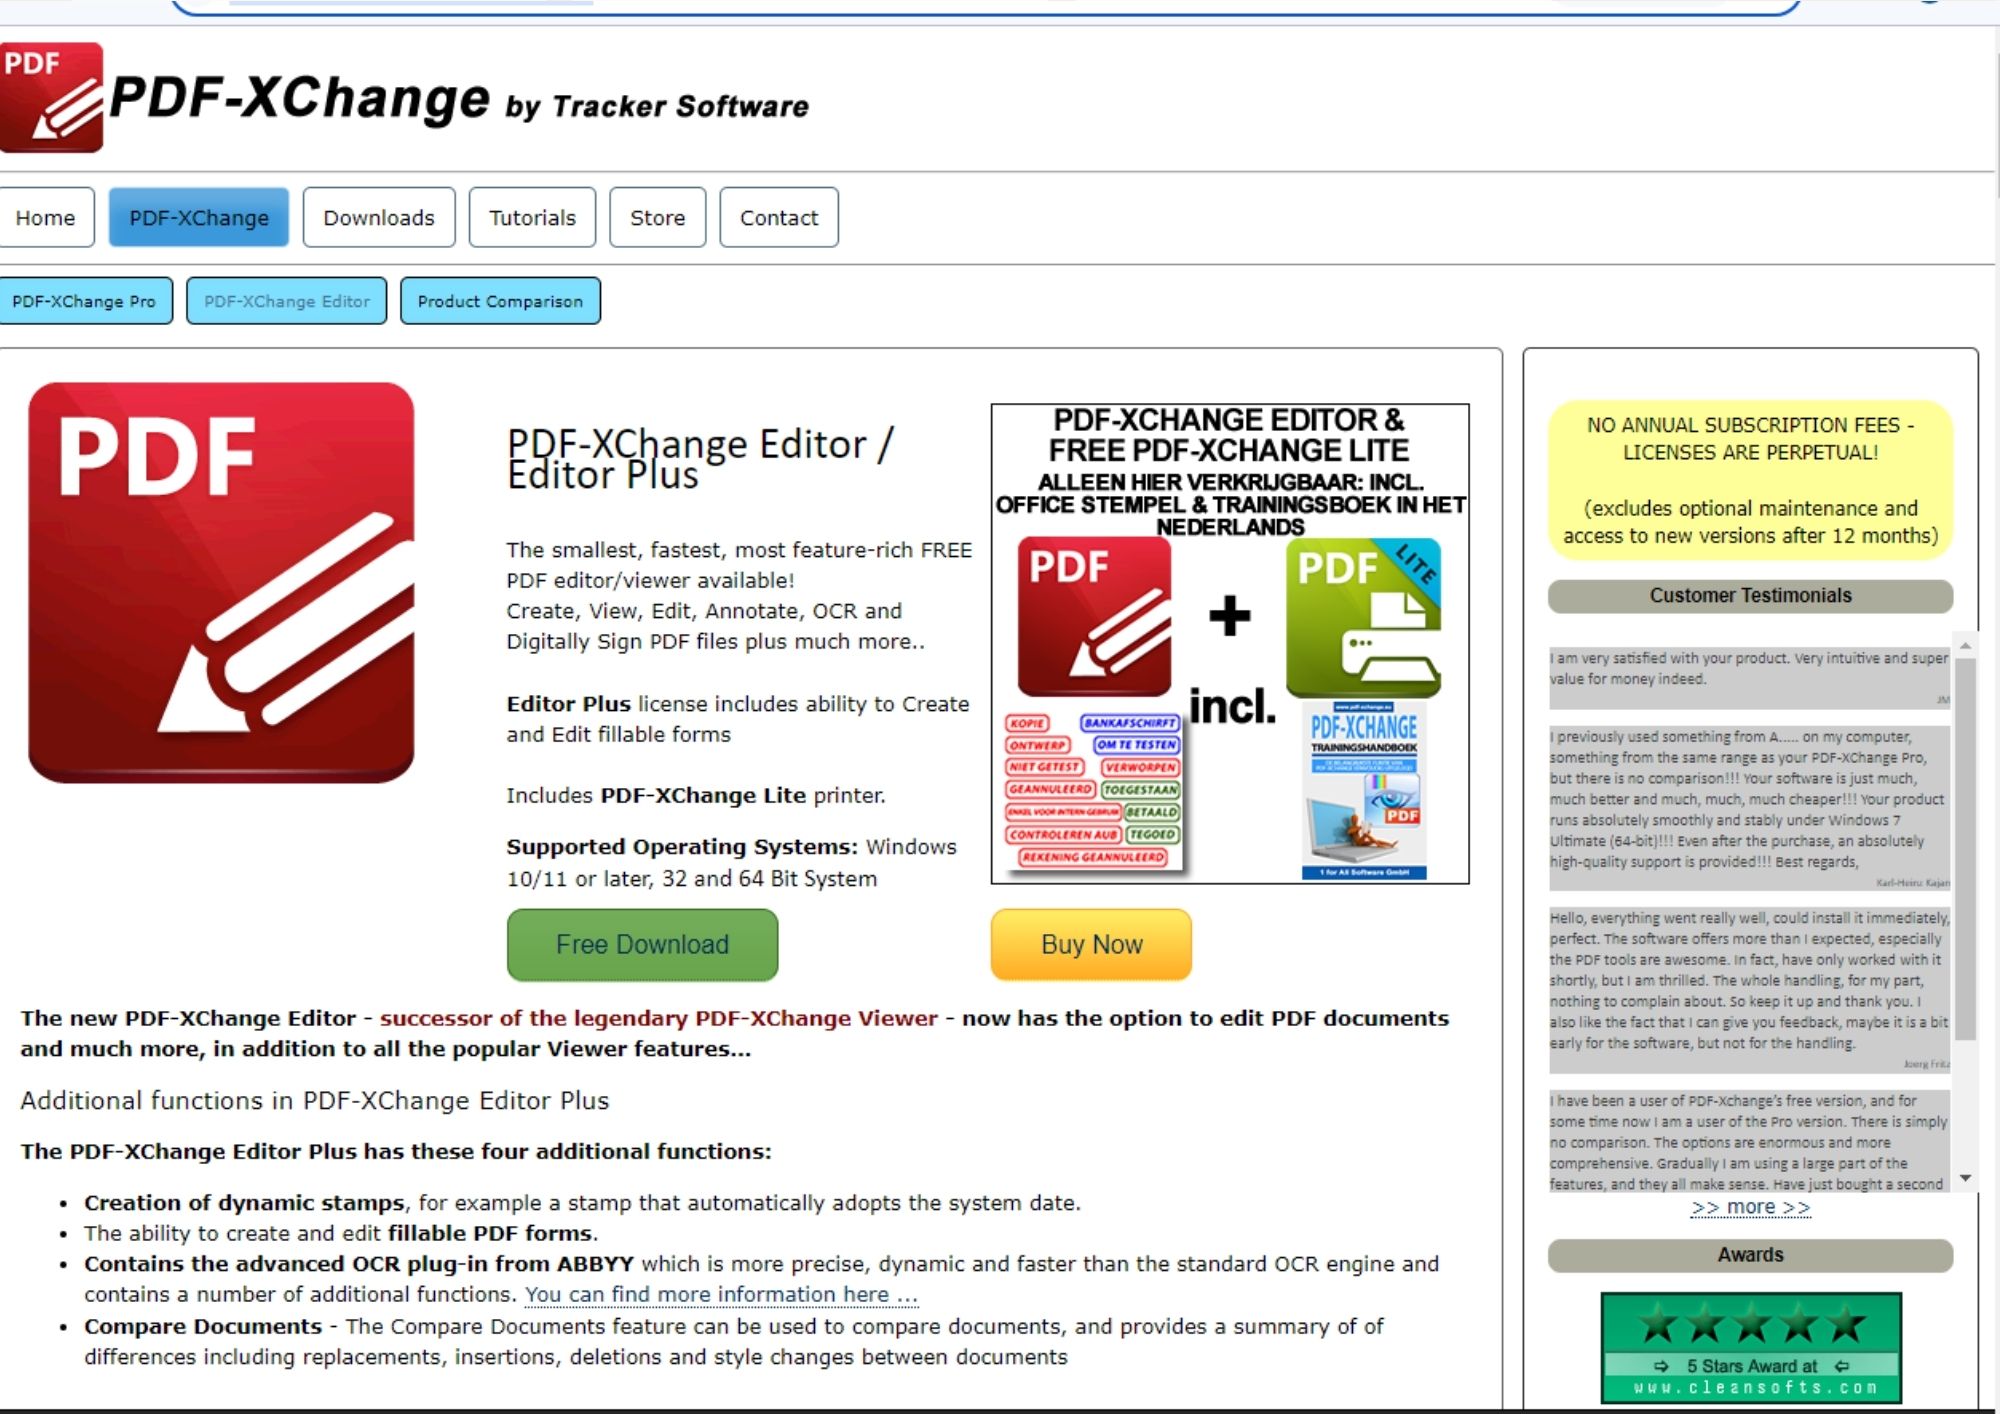Open the Tutorials menu item
This screenshot has height=1414, width=2000.
[x=529, y=216]
